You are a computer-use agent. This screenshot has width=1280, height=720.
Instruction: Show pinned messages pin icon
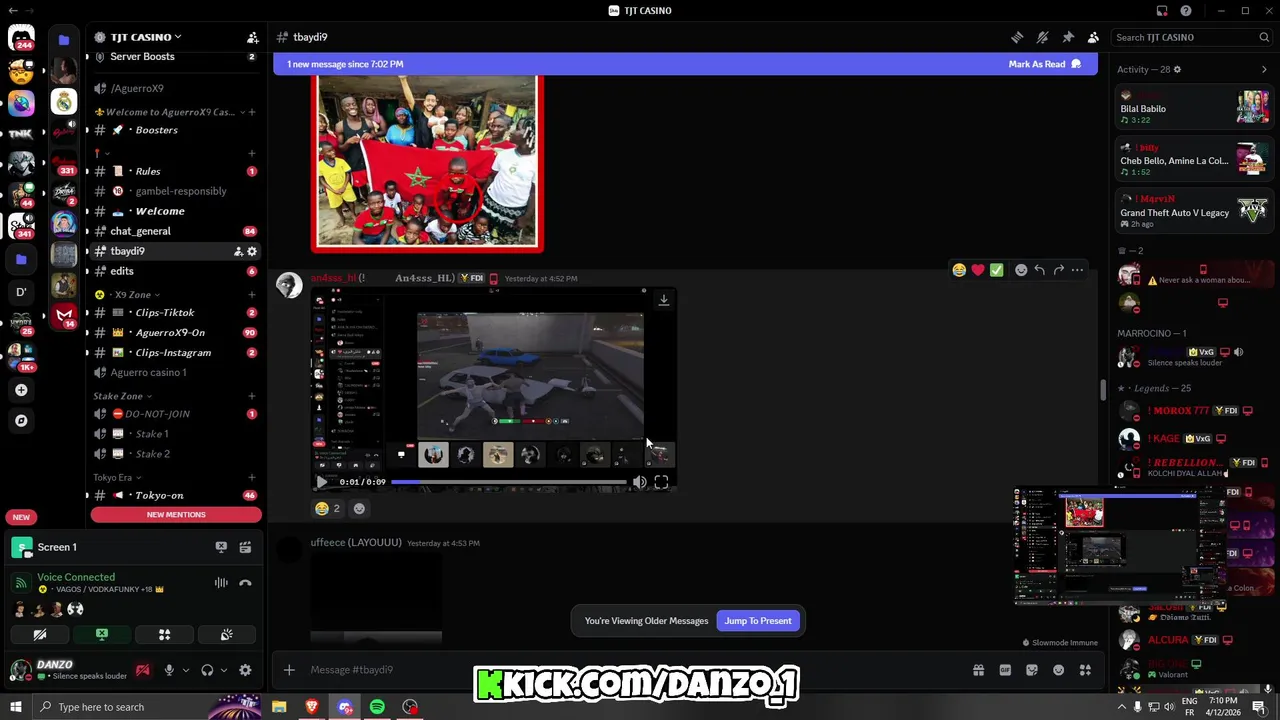(1068, 37)
